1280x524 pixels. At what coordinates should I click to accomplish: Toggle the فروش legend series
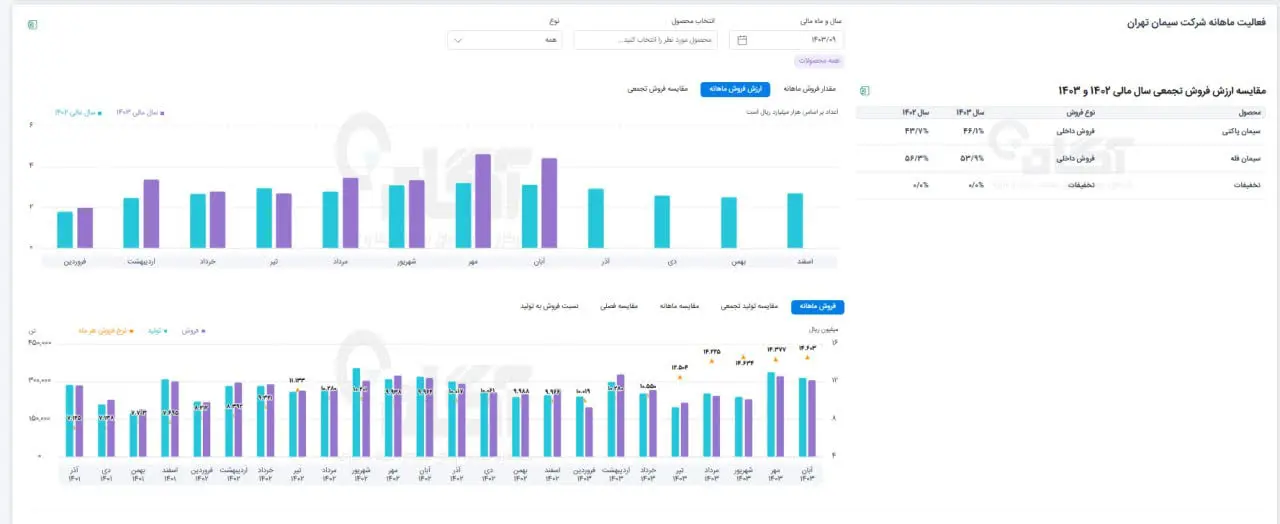[193, 329]
